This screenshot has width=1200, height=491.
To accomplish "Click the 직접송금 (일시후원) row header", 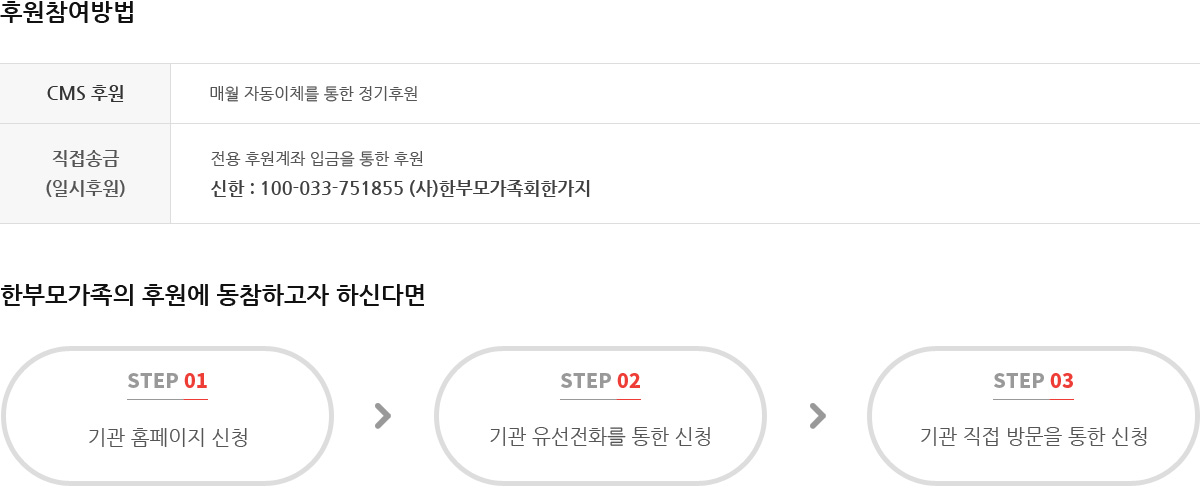I will tap(85, 173).
